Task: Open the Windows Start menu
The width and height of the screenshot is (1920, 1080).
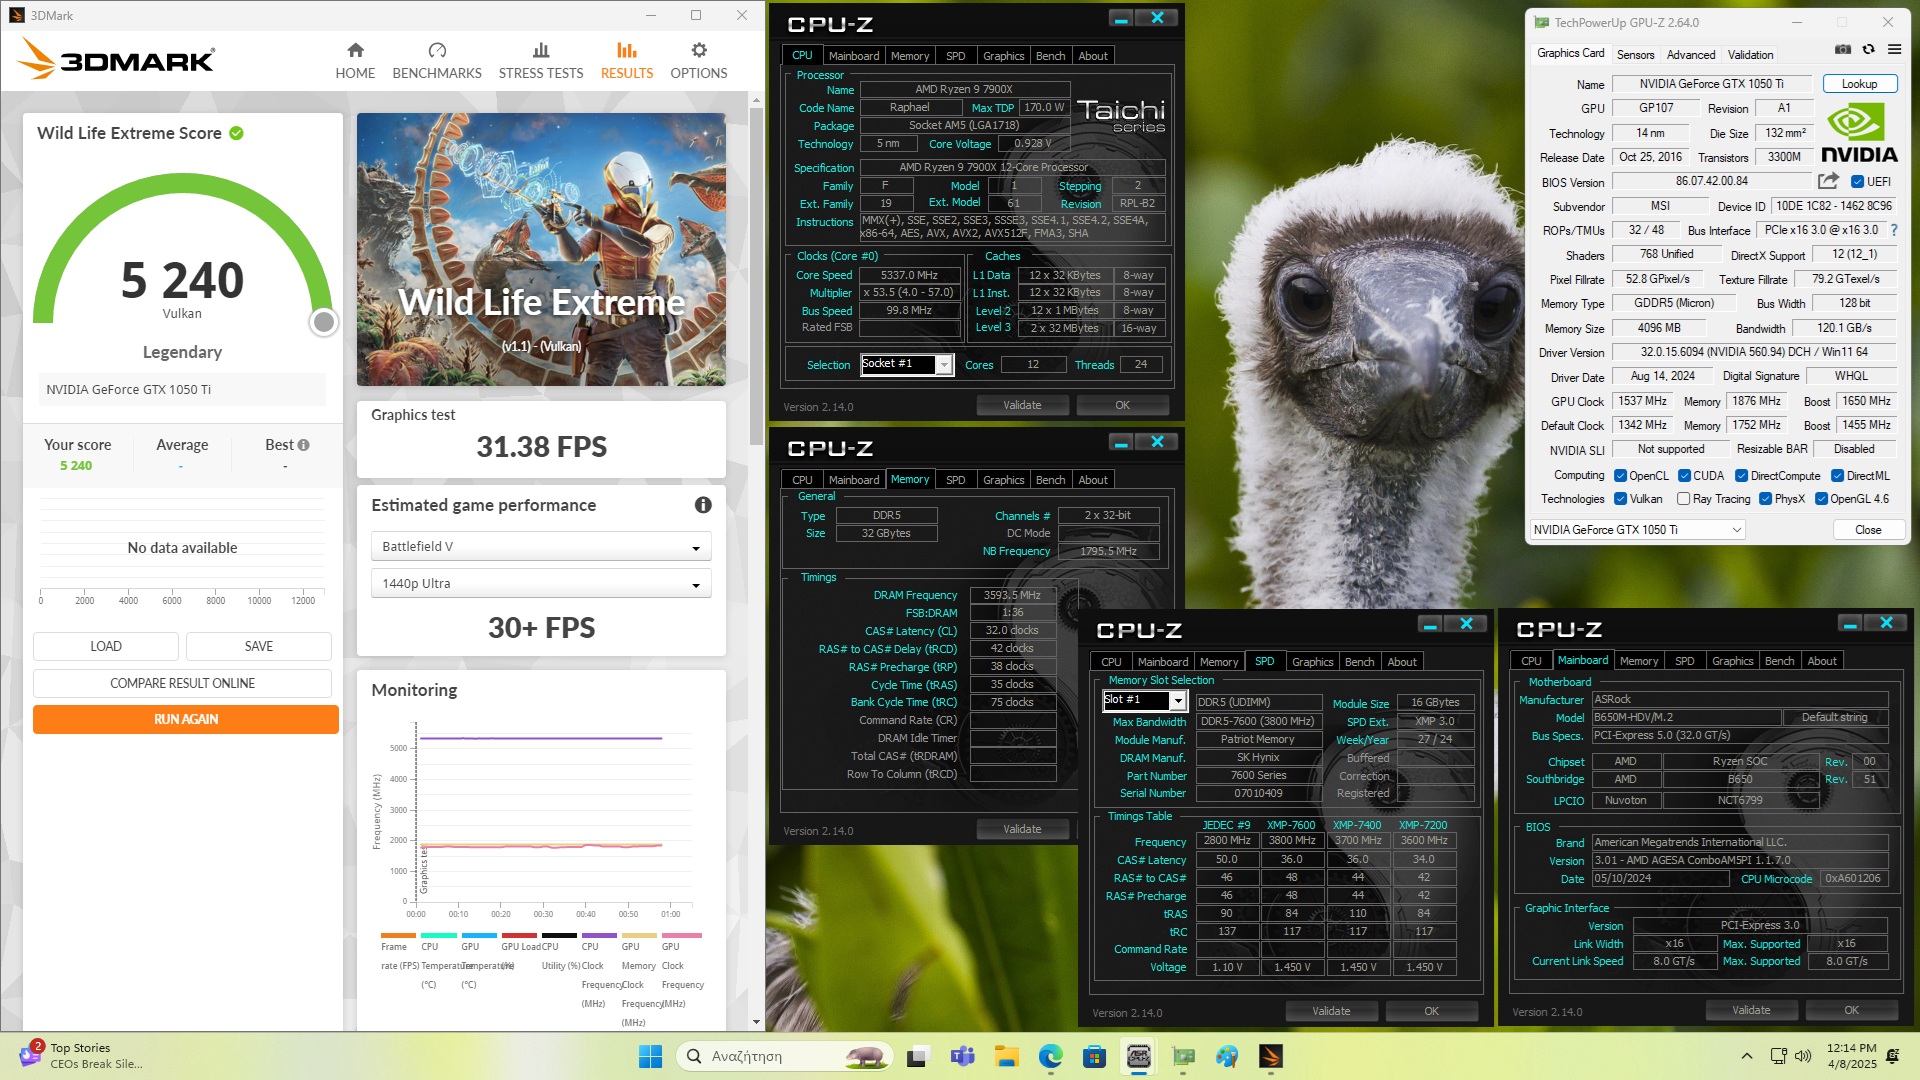Action: (650, 1056)
